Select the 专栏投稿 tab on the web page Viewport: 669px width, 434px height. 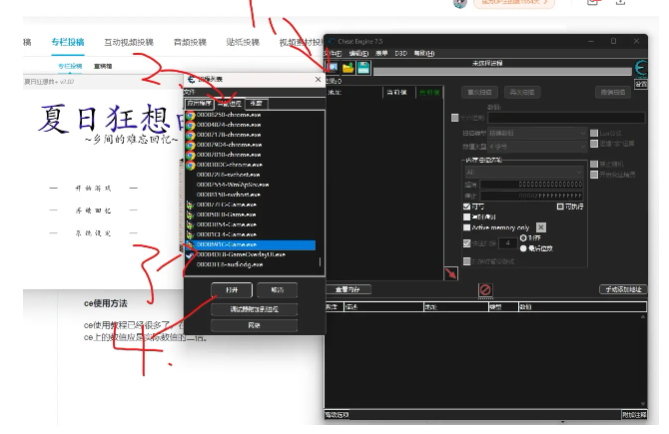68,42
